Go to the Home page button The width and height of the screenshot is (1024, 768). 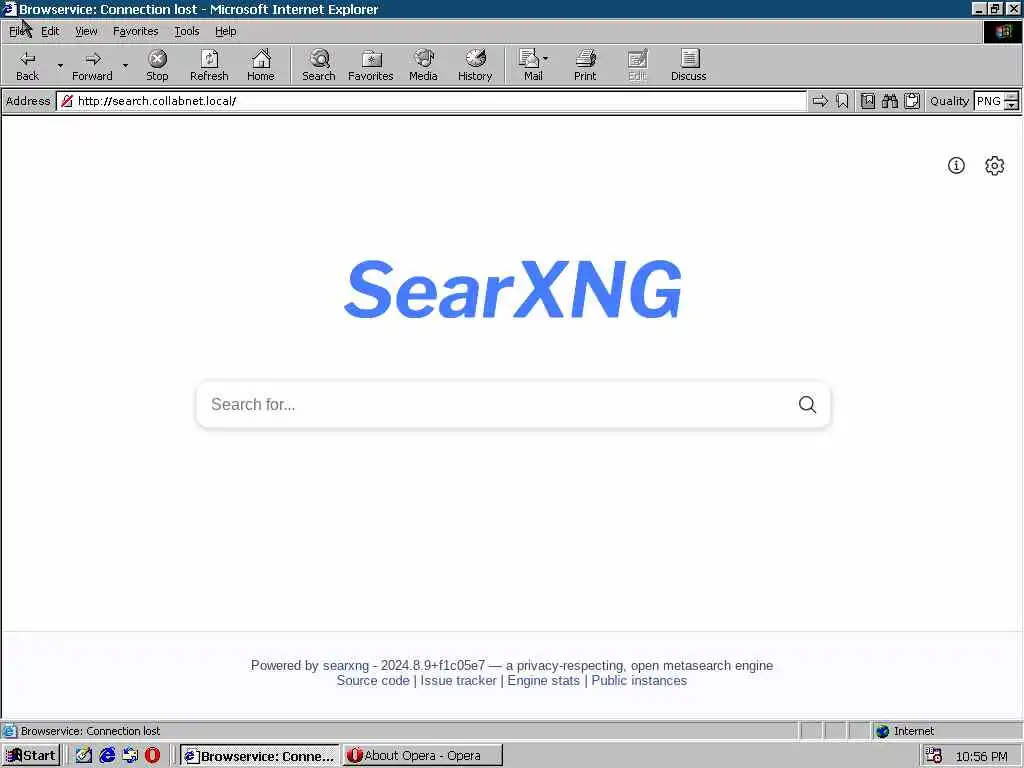261,65
